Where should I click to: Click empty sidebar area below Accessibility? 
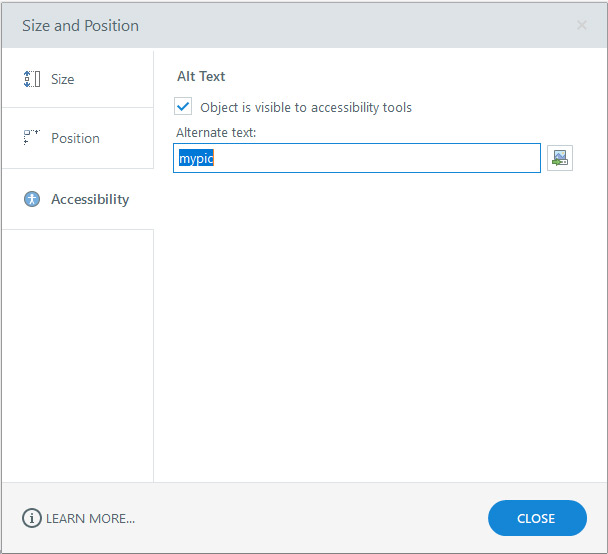click(78, 355)
